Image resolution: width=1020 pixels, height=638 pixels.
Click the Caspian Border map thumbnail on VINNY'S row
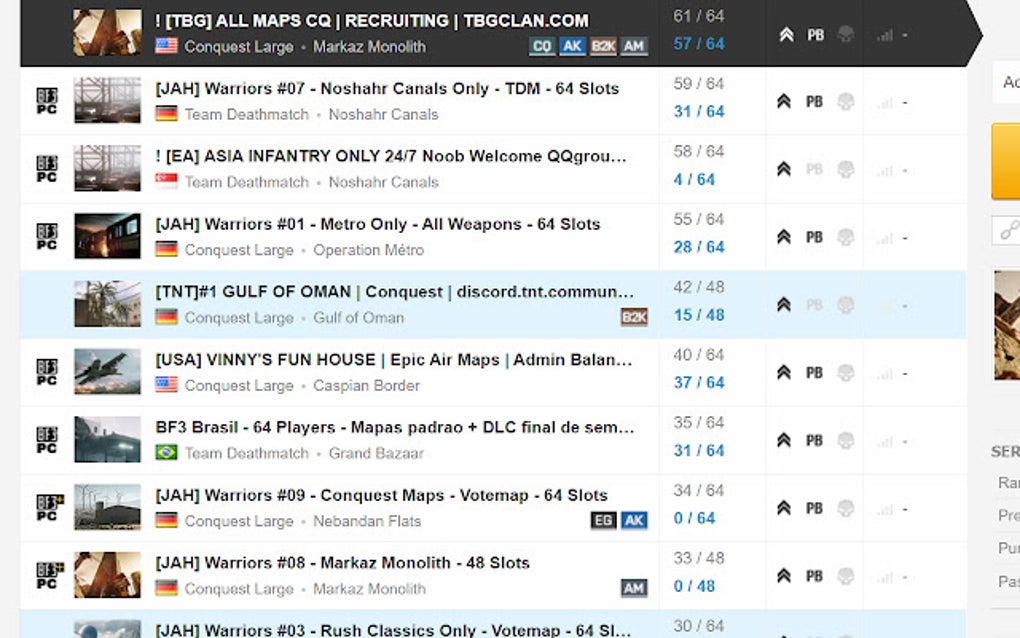pyautogui.click(x=106, y=372)
